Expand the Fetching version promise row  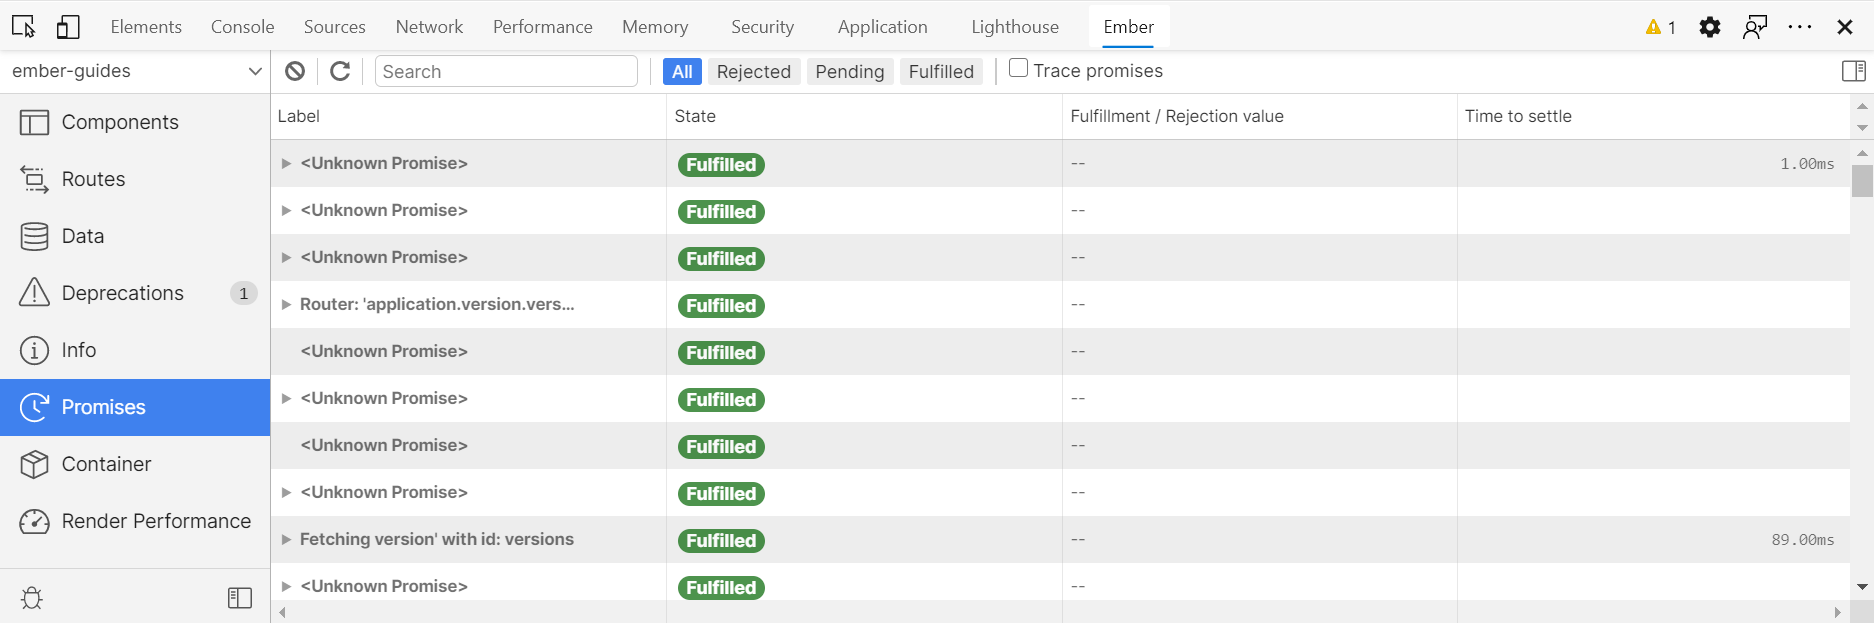[286, 540]
